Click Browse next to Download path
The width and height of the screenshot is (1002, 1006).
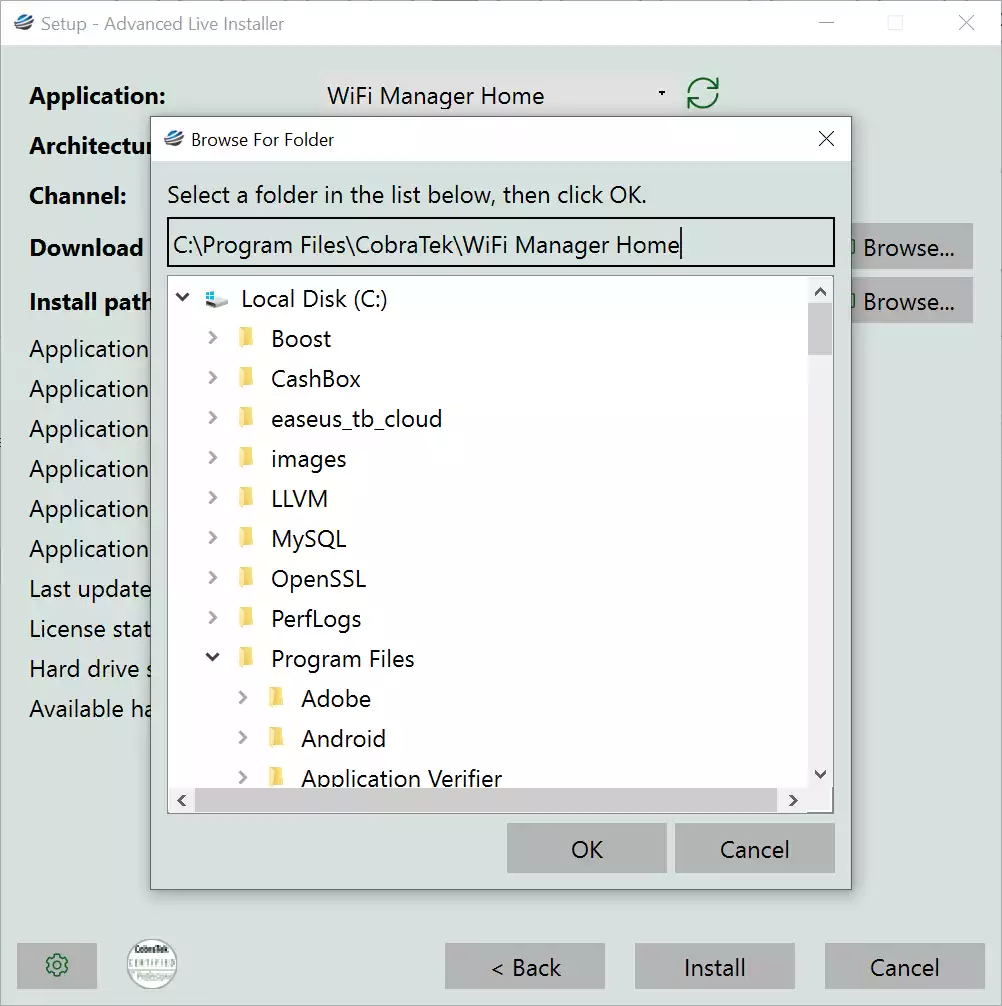[912, 246]
